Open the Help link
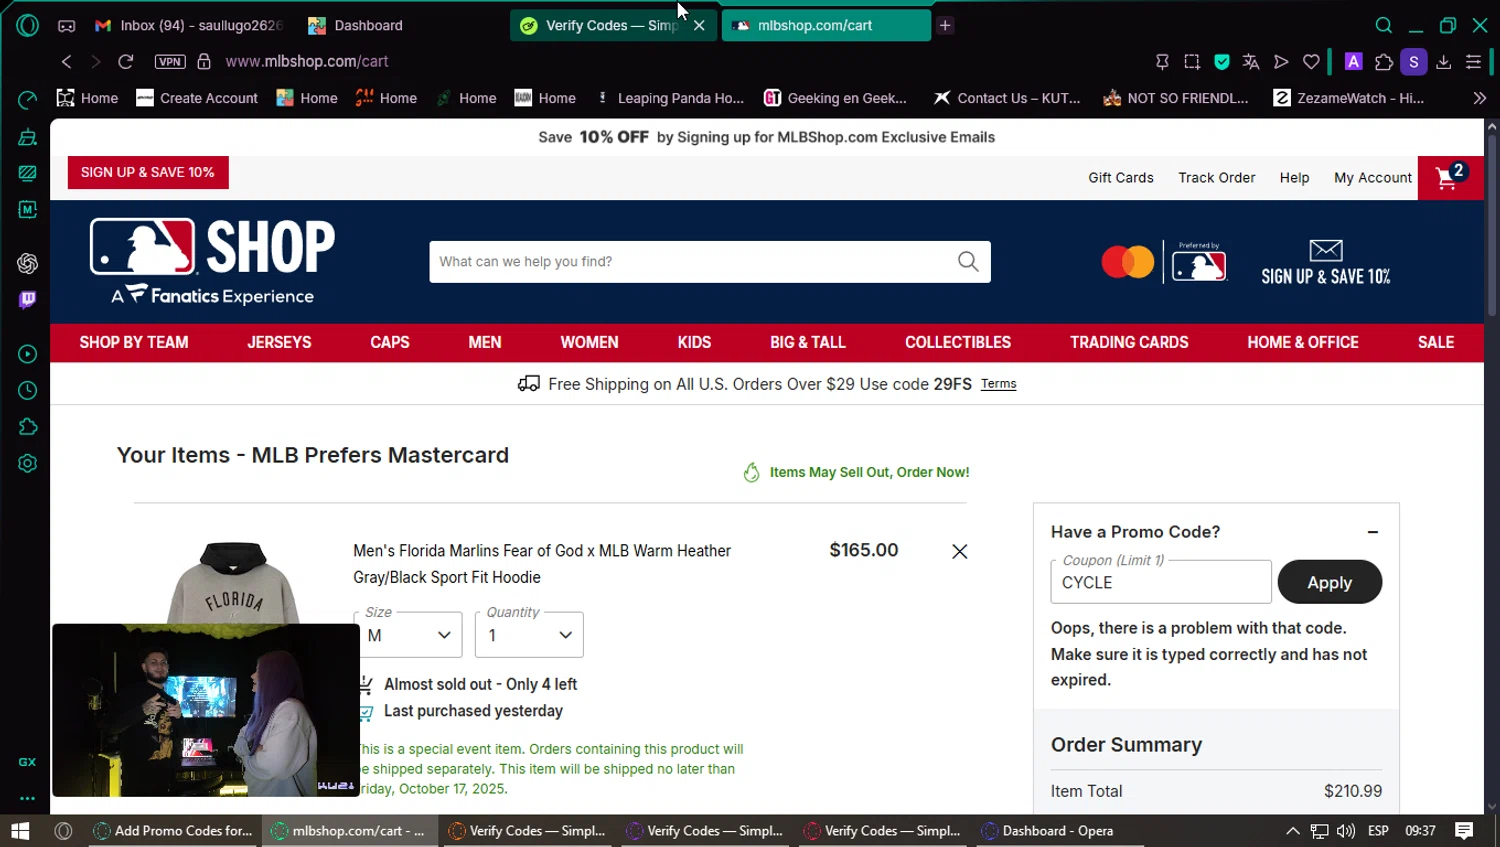The image size is (1500, 847). point(1294,178)
